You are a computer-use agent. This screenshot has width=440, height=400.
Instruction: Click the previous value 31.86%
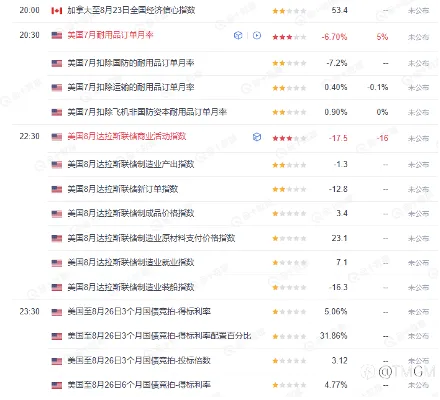(334, 336)
